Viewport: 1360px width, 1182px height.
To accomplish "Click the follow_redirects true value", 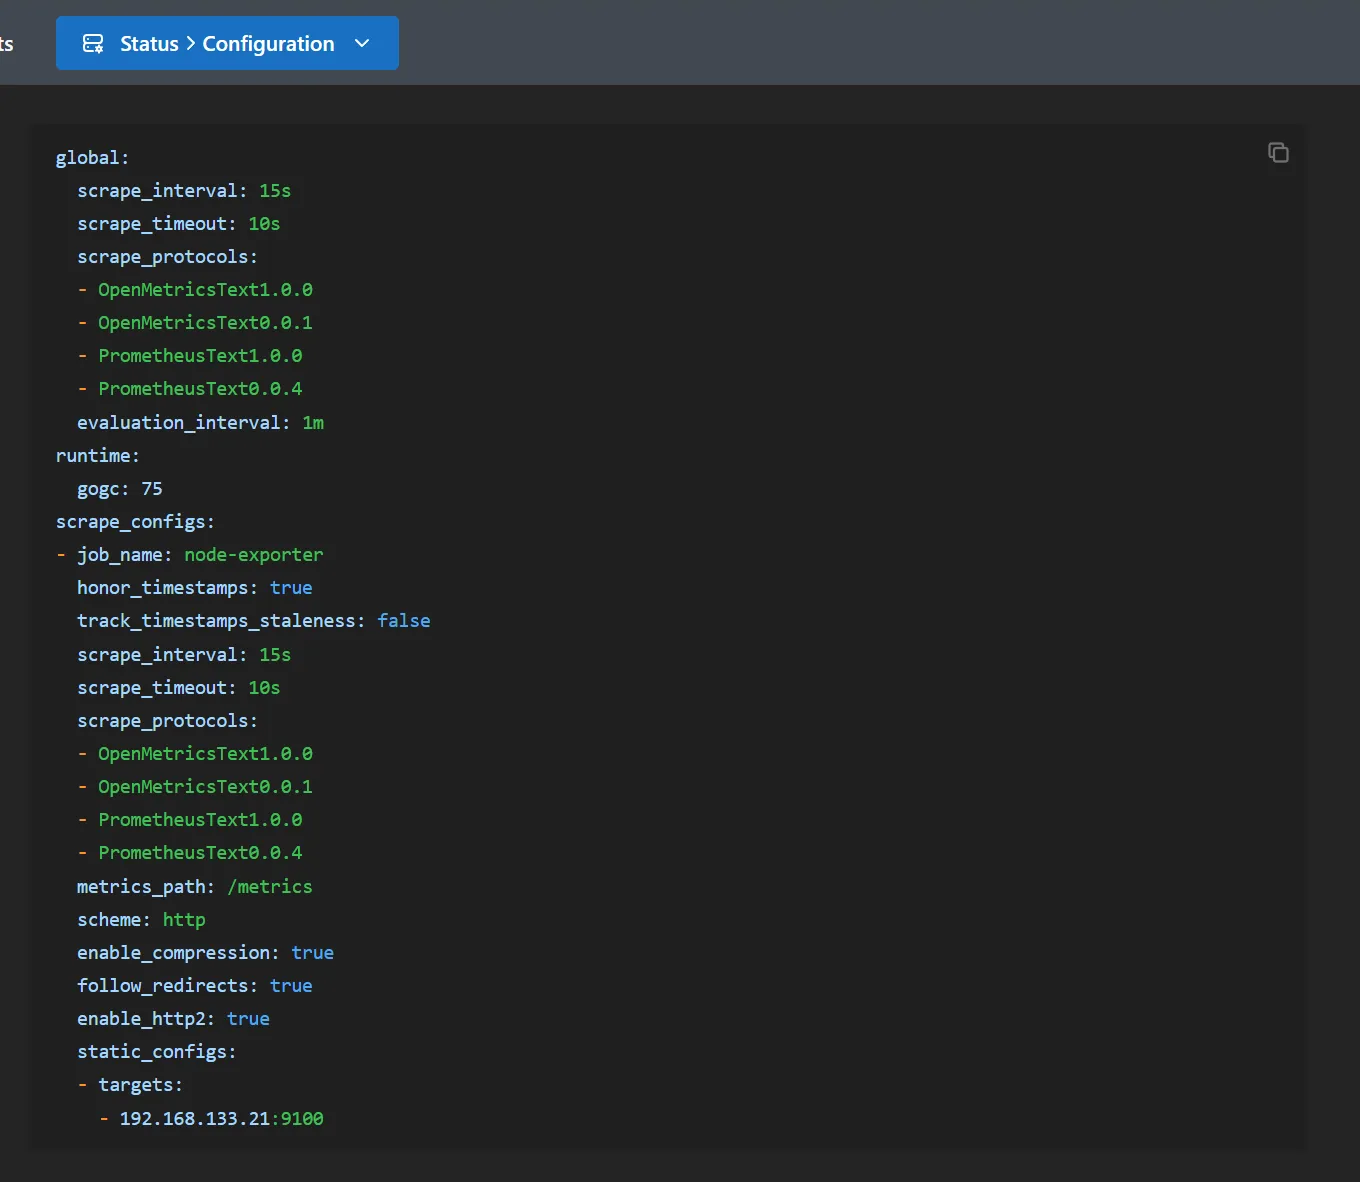I will click(x=291, y=986).
